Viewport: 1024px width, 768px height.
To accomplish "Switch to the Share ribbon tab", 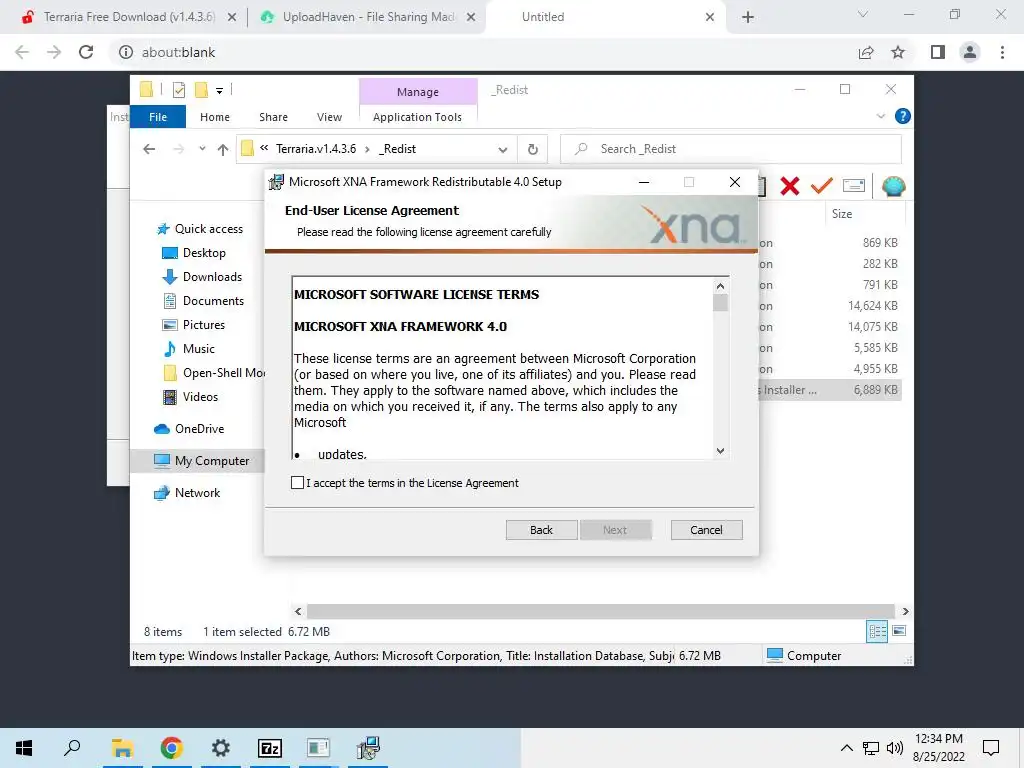I will (x=273, y=117).
